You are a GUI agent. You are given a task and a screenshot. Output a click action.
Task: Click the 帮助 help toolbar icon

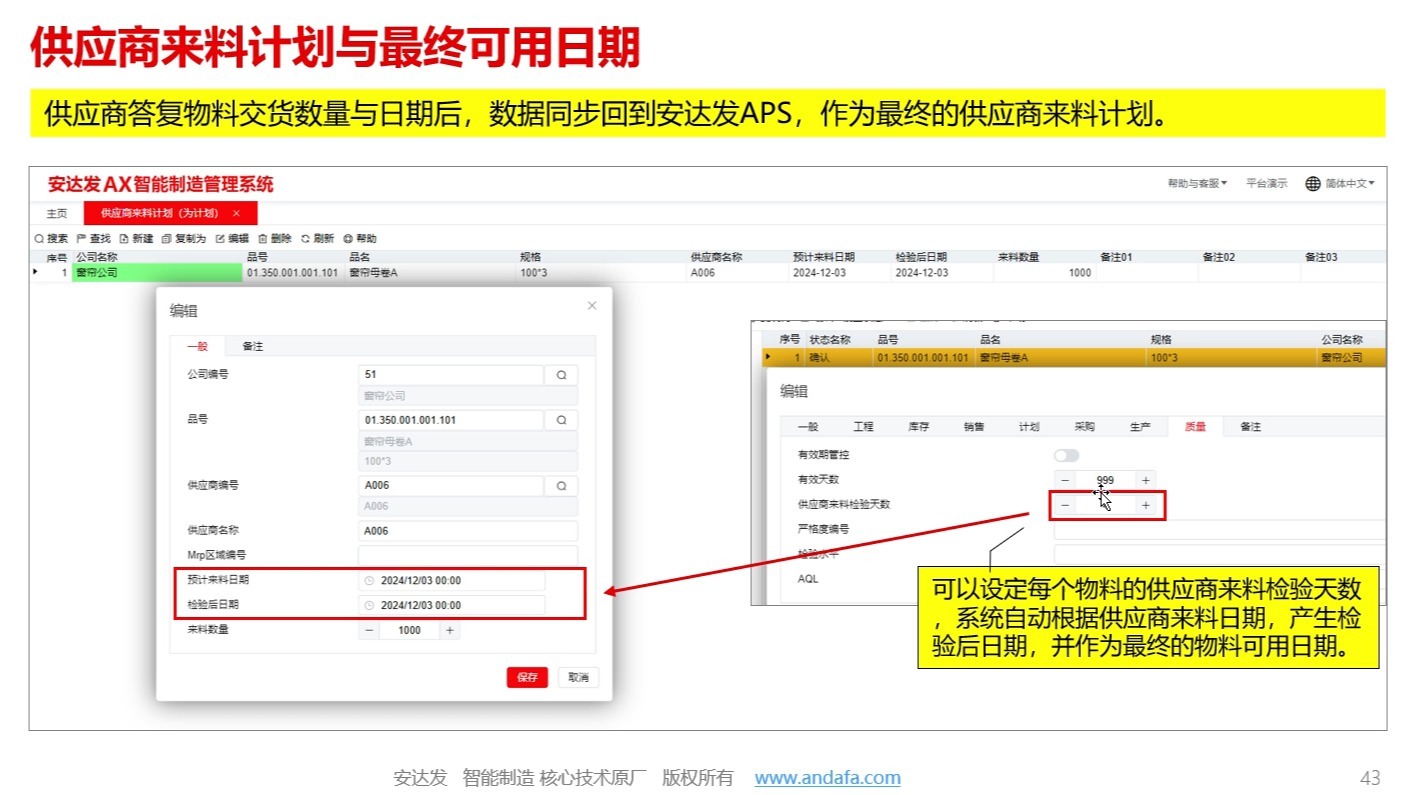[x=348, y=239]
